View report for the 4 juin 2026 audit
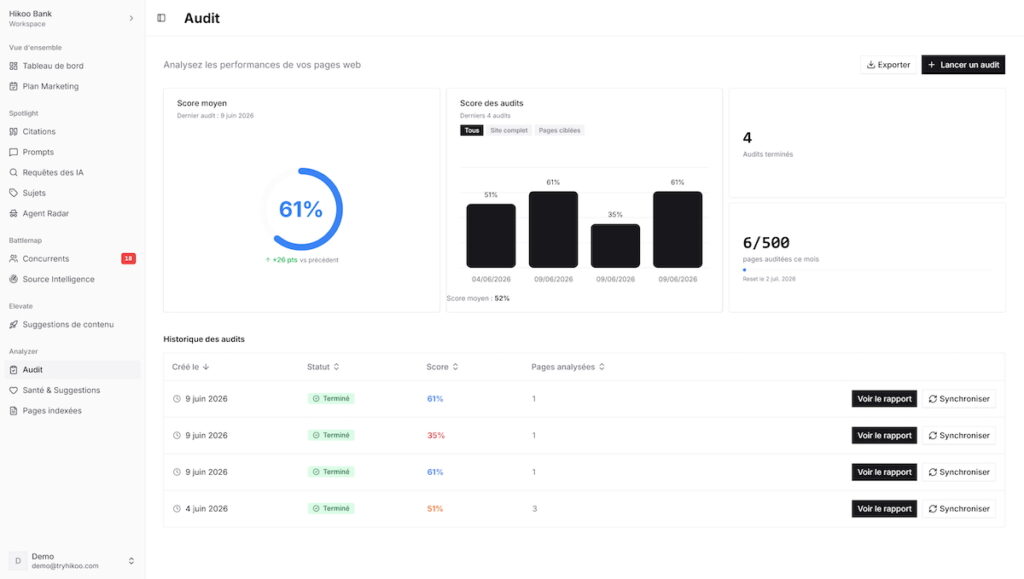The image size is (1024, 579). coord(884,509)
